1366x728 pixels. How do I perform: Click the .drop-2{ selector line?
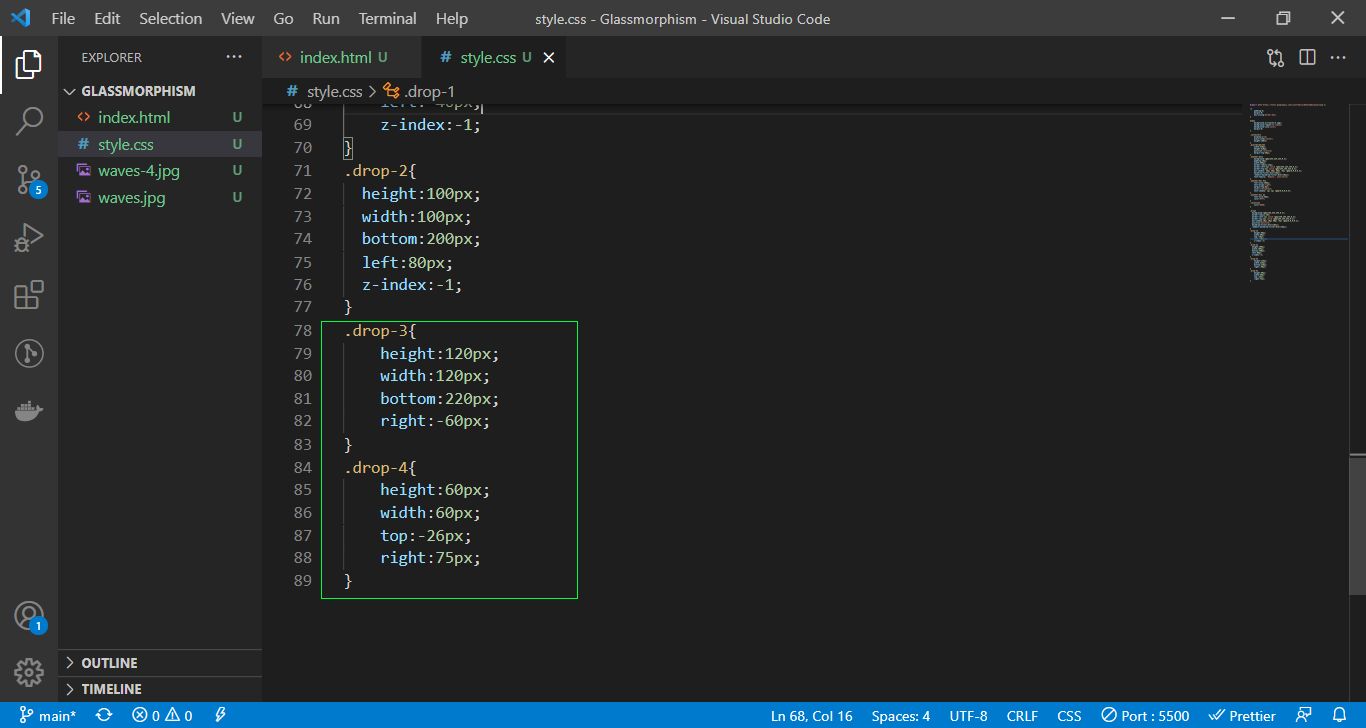[x=380, y=170]
